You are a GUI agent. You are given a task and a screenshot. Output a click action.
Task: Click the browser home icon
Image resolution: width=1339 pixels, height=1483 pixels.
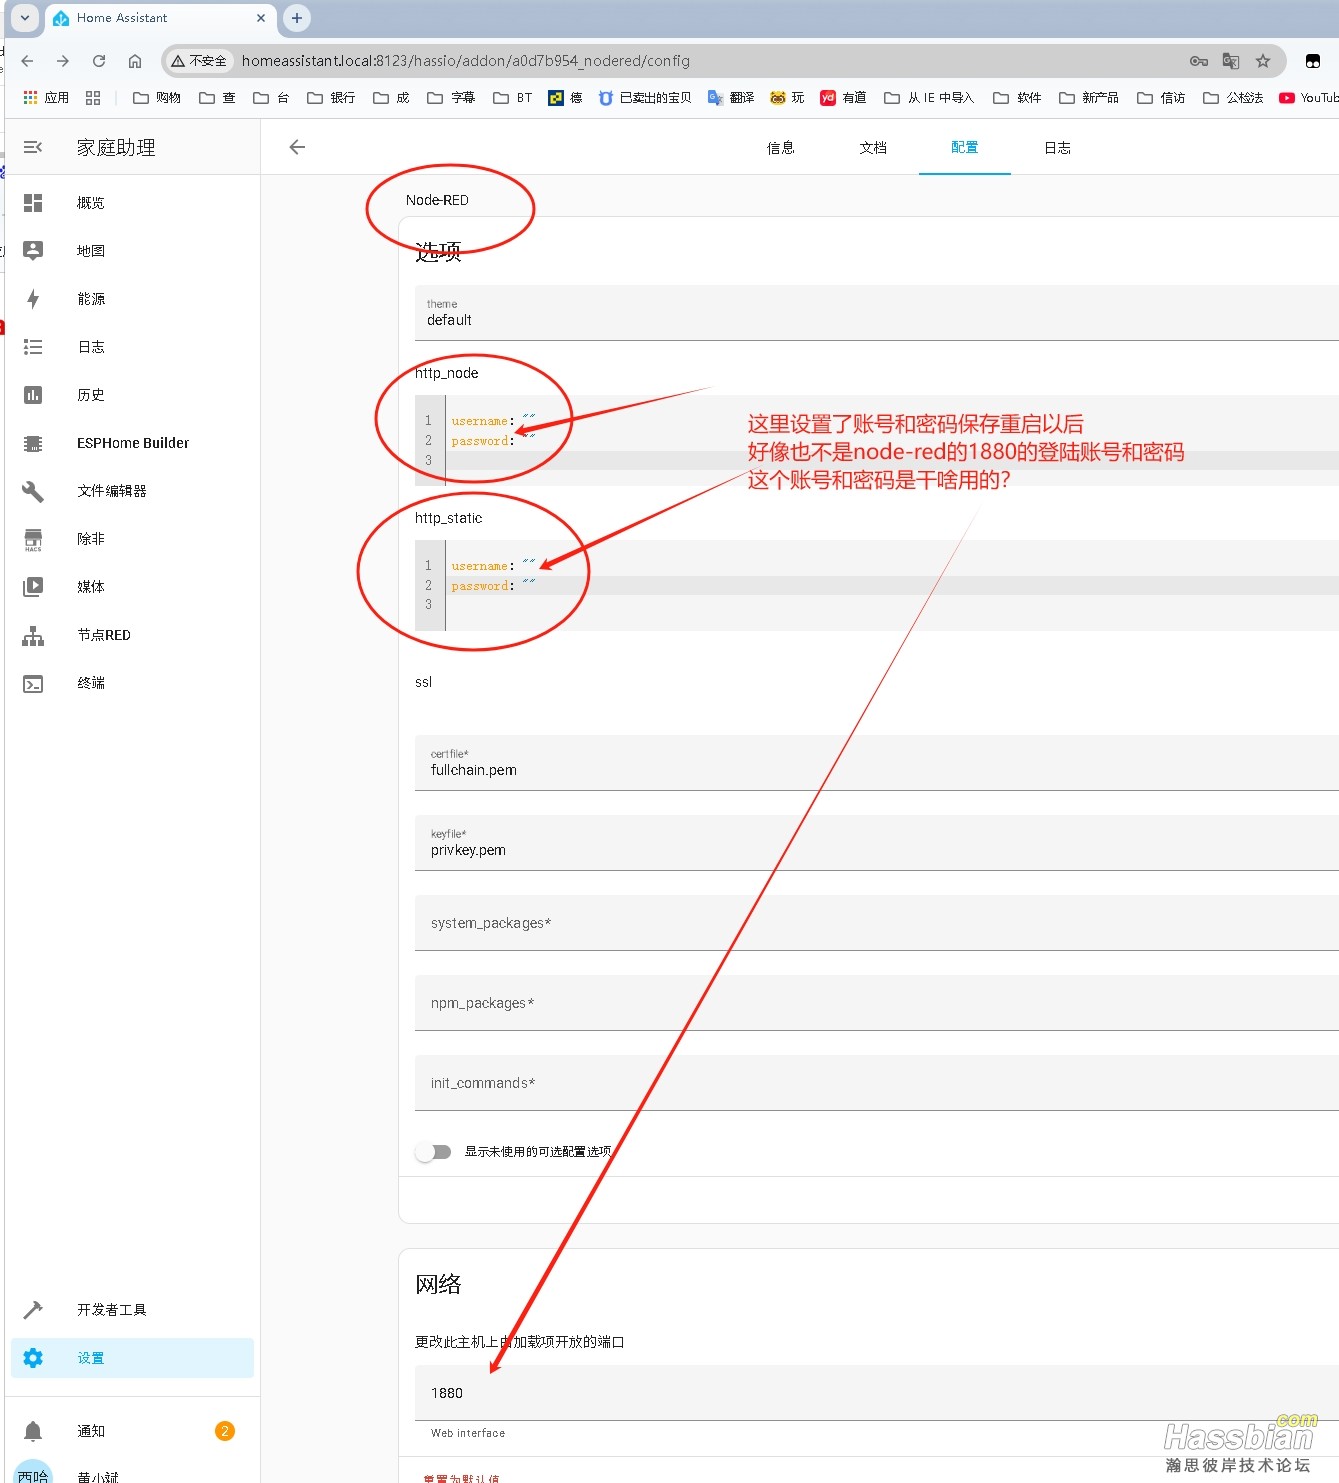tap(135, 61)
